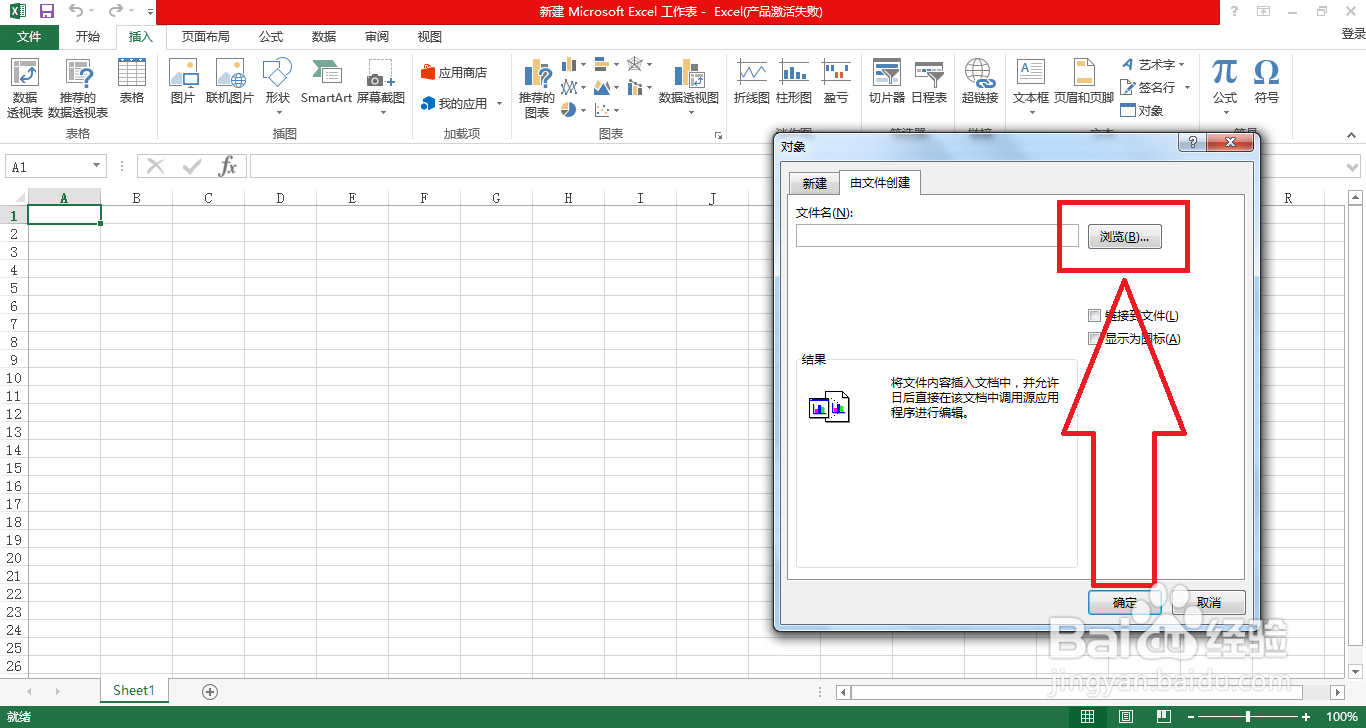Viewport: 1366px width, 728px height.
Task: Select the Create New (新建) dialog tab
Action: (815, 183)
